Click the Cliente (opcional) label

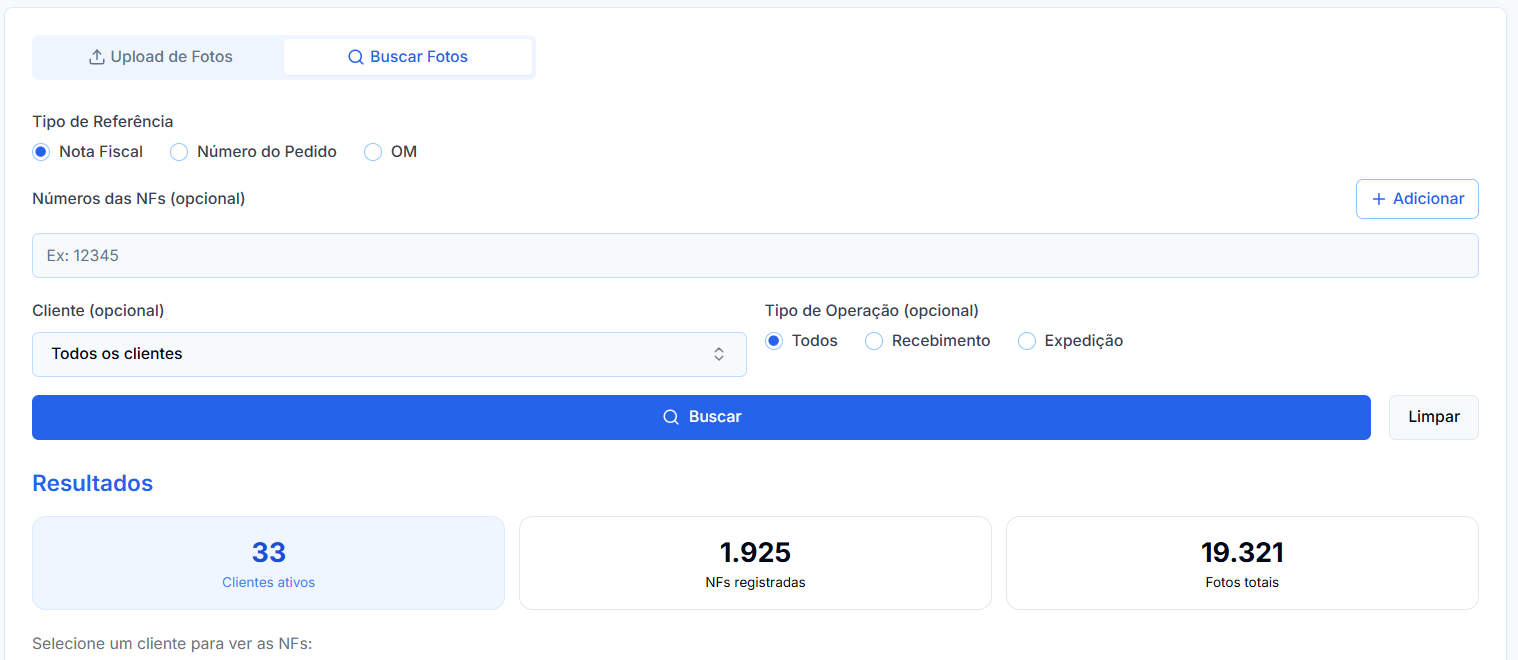[98, 310]
